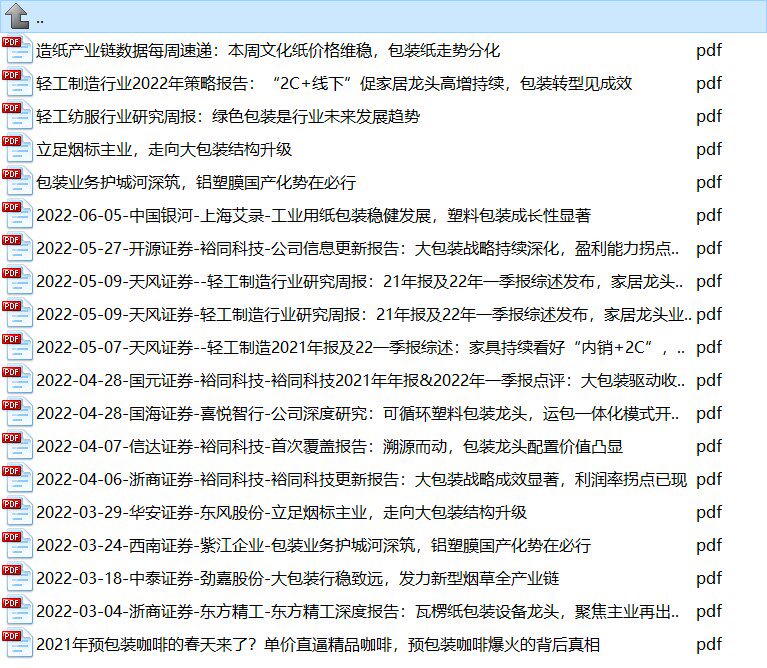Screen dimensions: 767x668
Task: Click pdf type cell of 造纸产业链 row
Action: [709, 50]
